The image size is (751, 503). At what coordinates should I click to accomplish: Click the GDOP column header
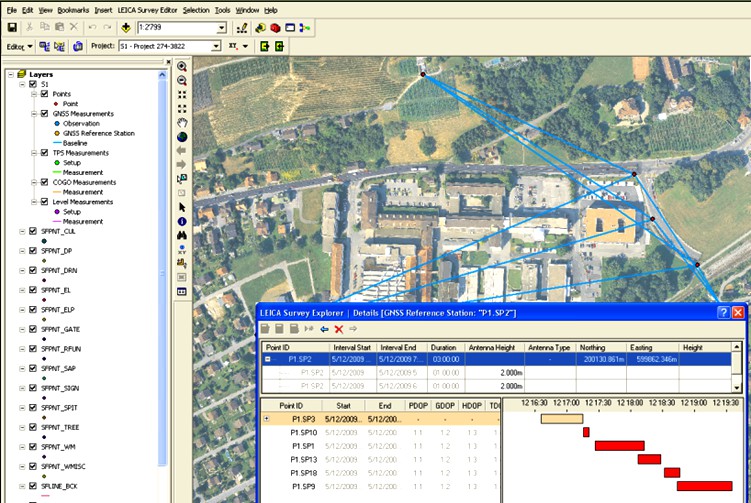click(x=445, y=406)
